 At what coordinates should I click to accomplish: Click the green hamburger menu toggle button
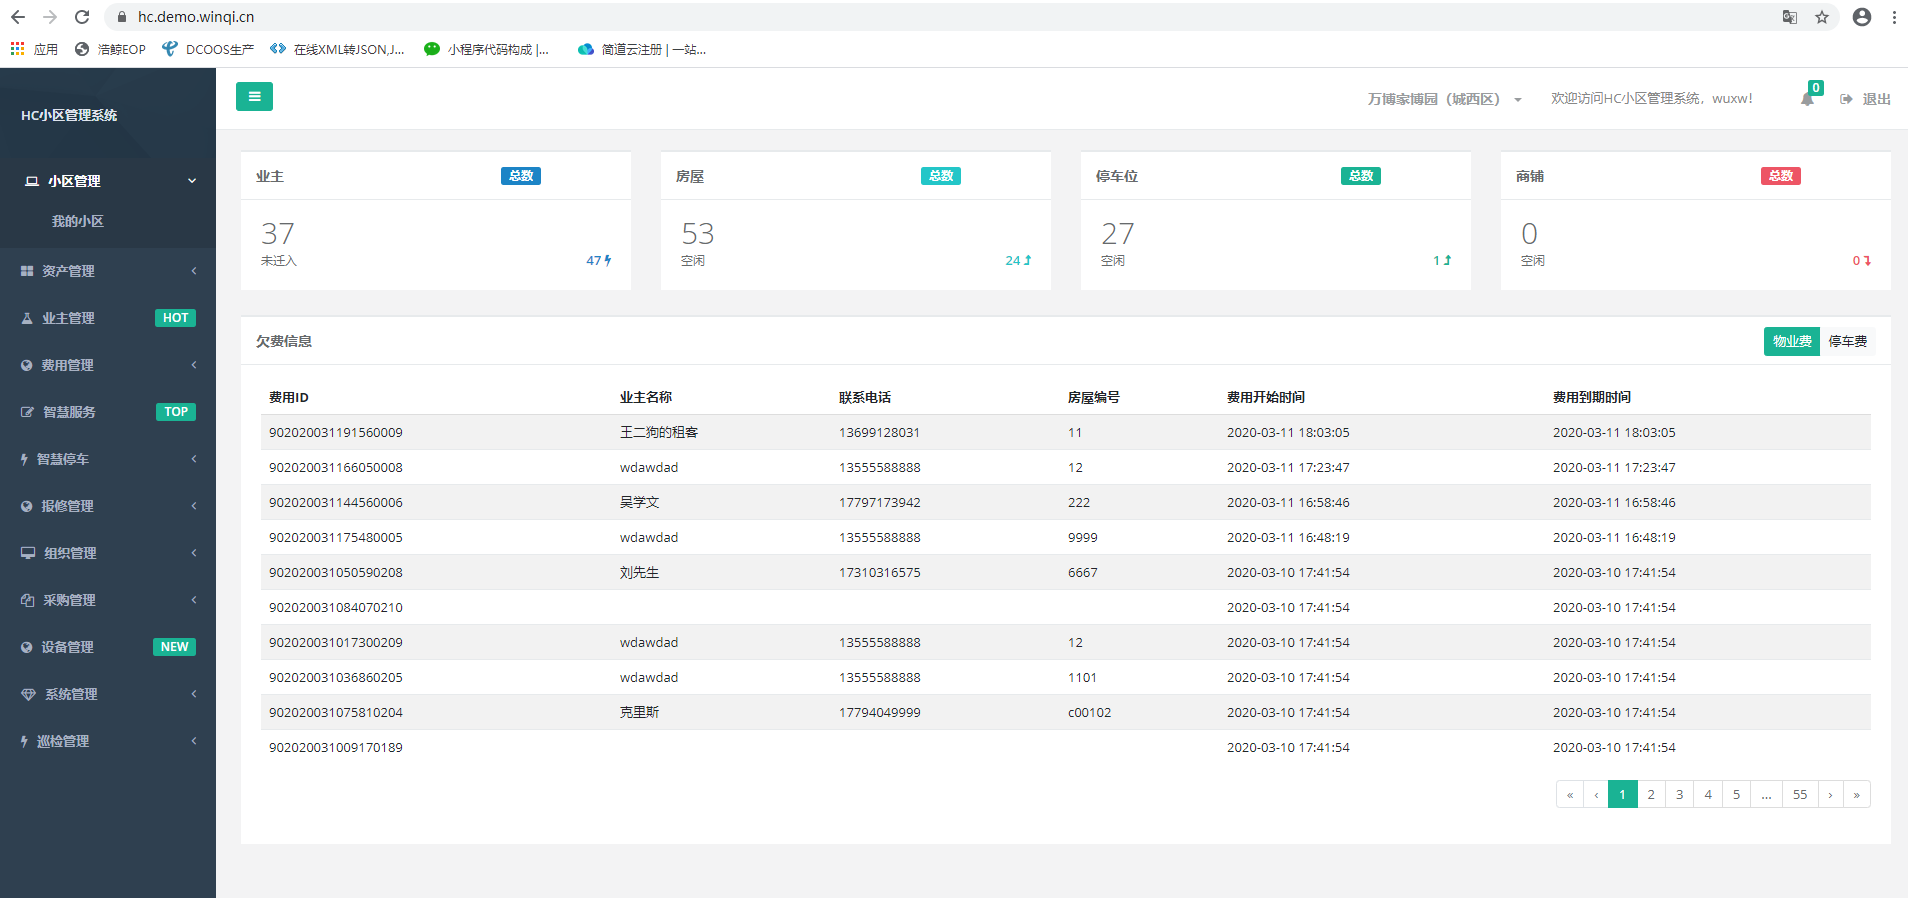click(254, 97)
